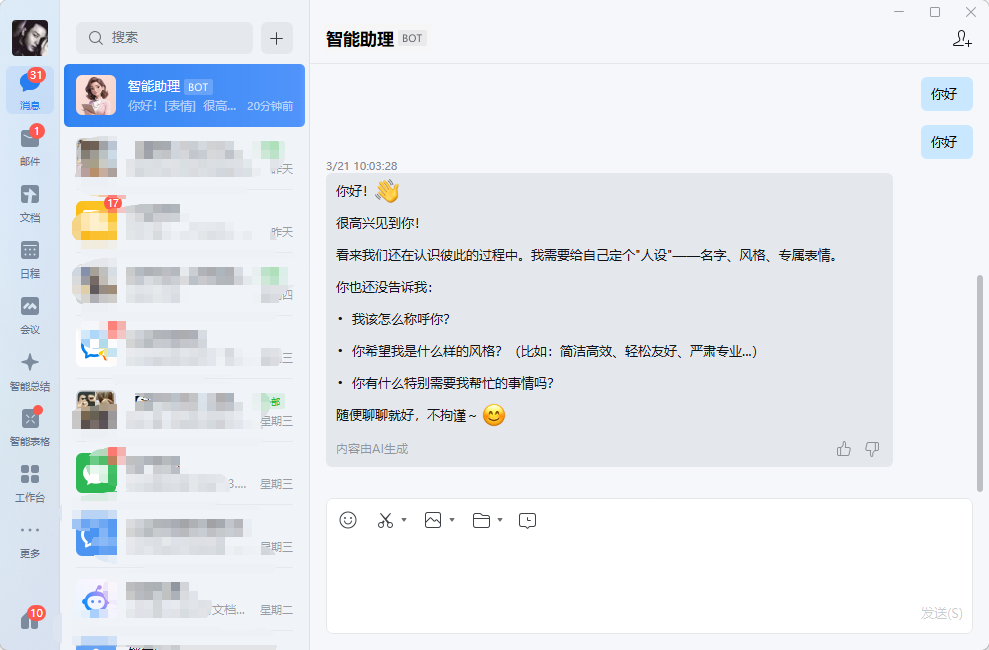Click the thumbs down on AI reply
This screenshot has width=989, height=650.
[x=872, y=449]
